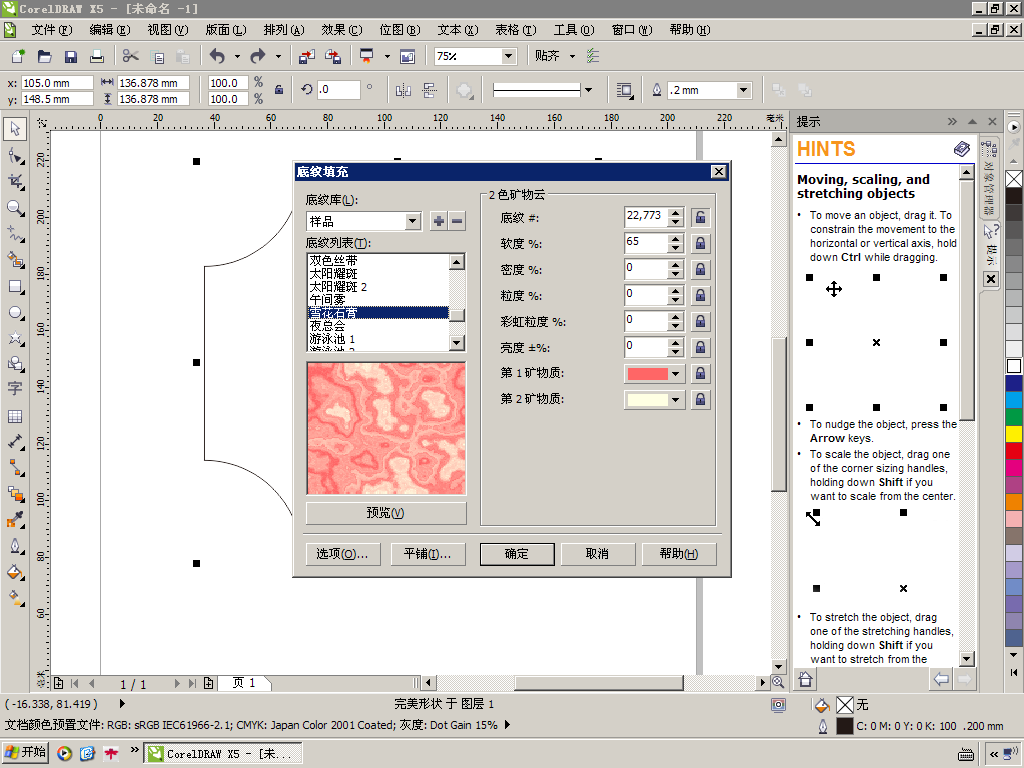Screen dimensions: 1024x768
Task: Select the Rectangle tool
Action: click(x=15, y=287)
